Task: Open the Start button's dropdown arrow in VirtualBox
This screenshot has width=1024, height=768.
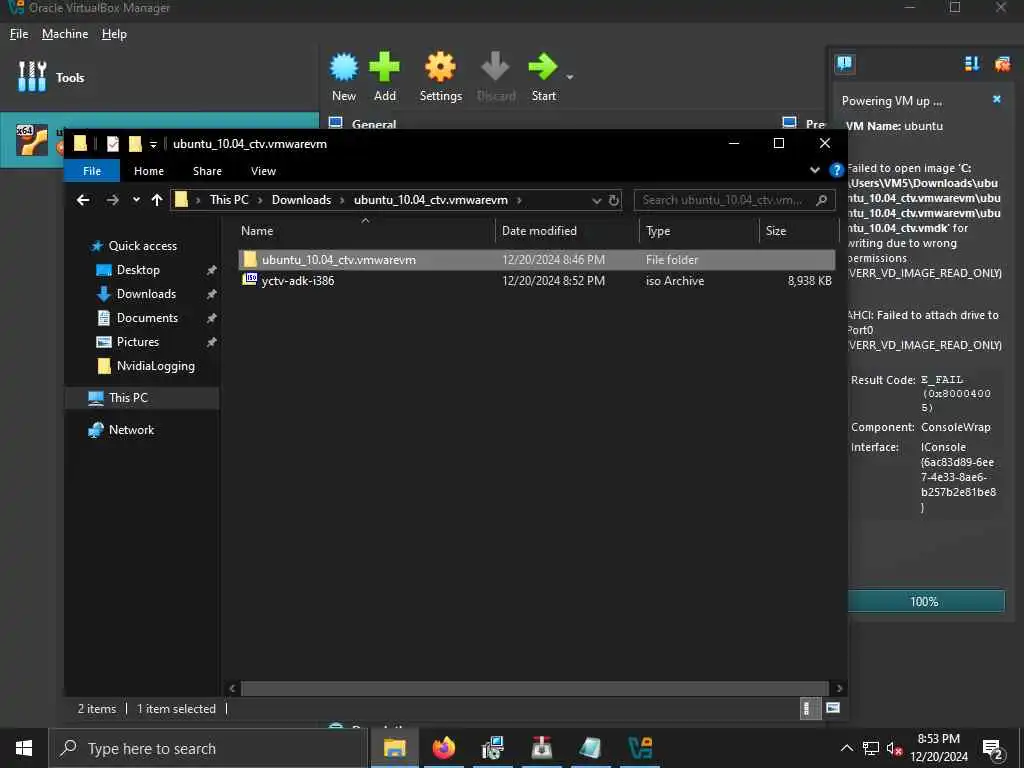Action: pyautogui.click(x=569, y=77)
